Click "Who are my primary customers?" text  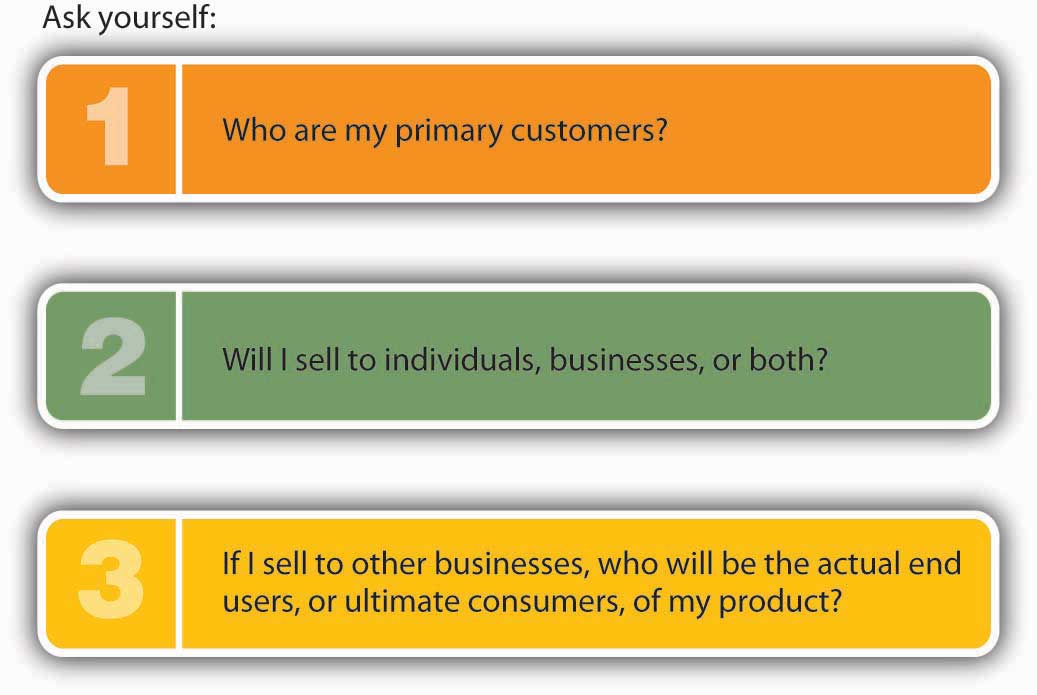point(444,130)
